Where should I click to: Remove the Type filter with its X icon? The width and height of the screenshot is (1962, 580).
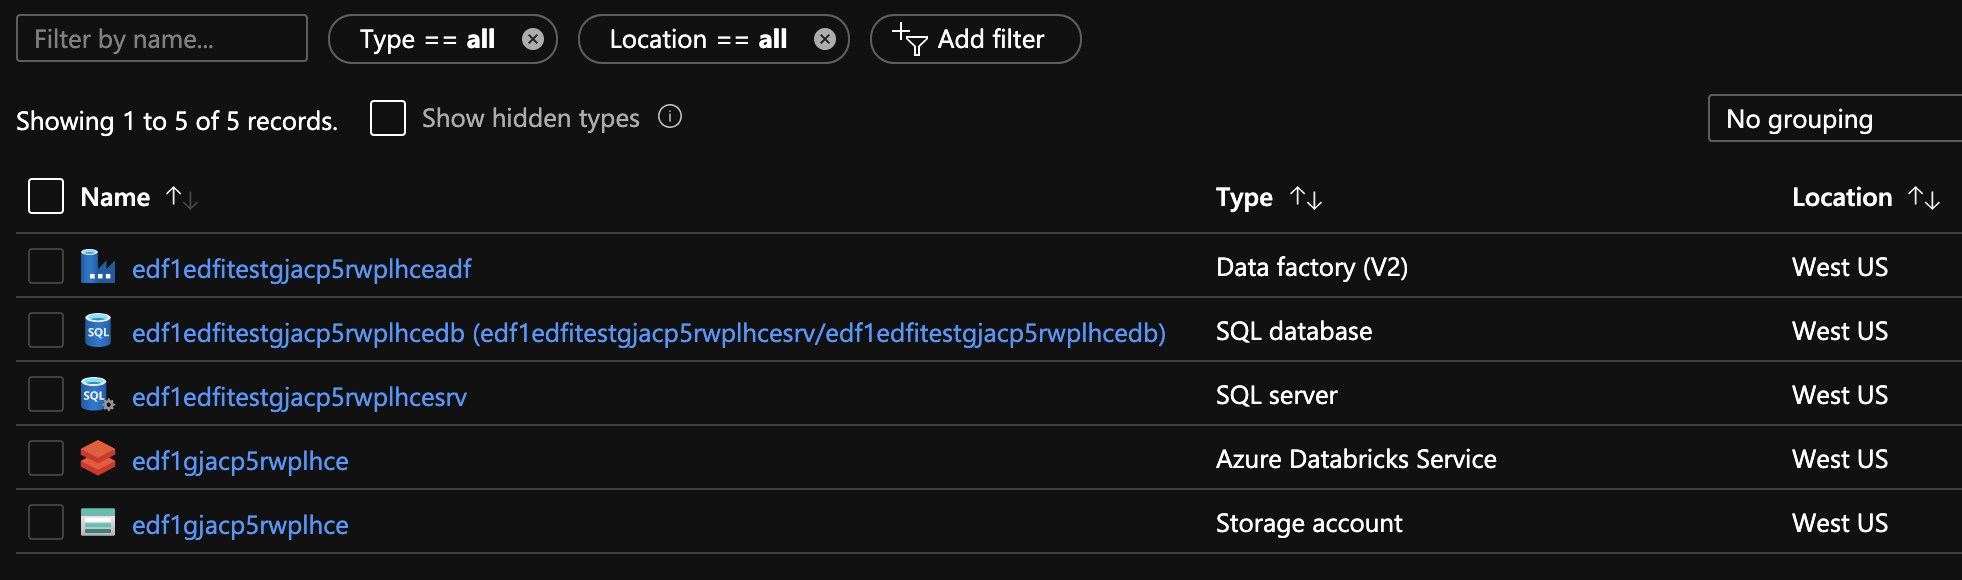point(533,39)
